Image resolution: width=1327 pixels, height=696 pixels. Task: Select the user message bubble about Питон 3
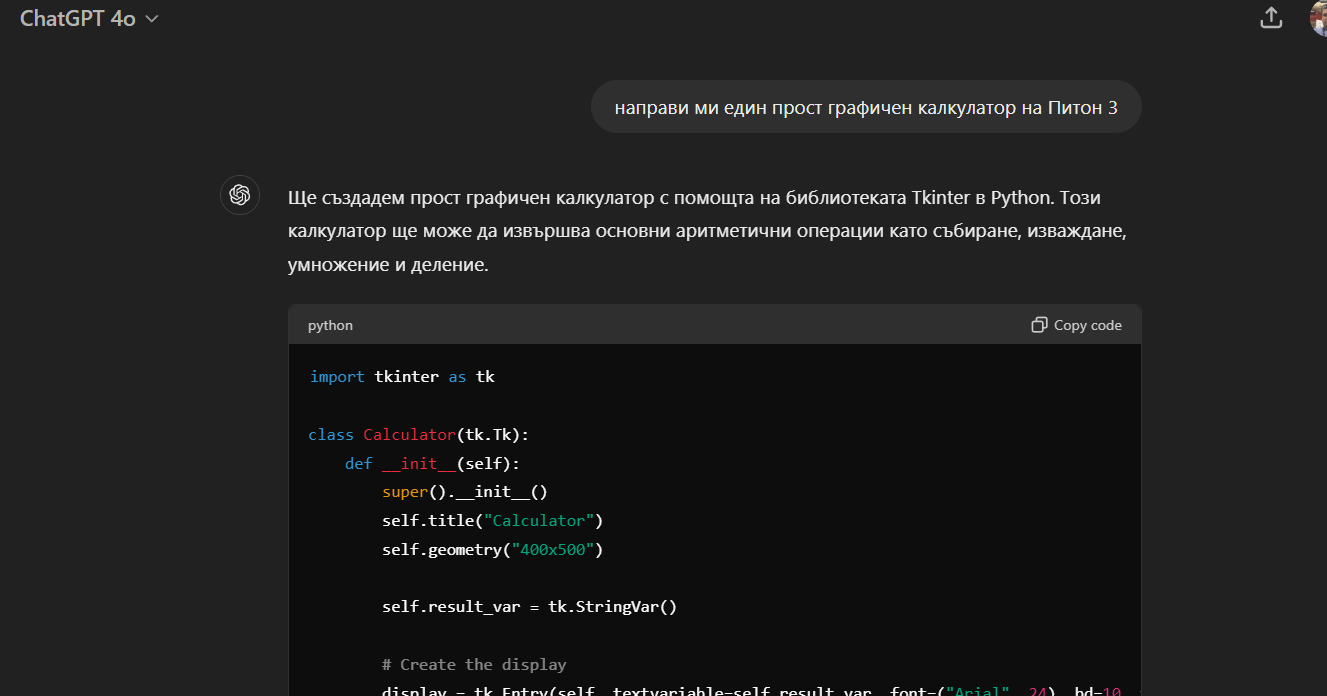coord(866,107)
